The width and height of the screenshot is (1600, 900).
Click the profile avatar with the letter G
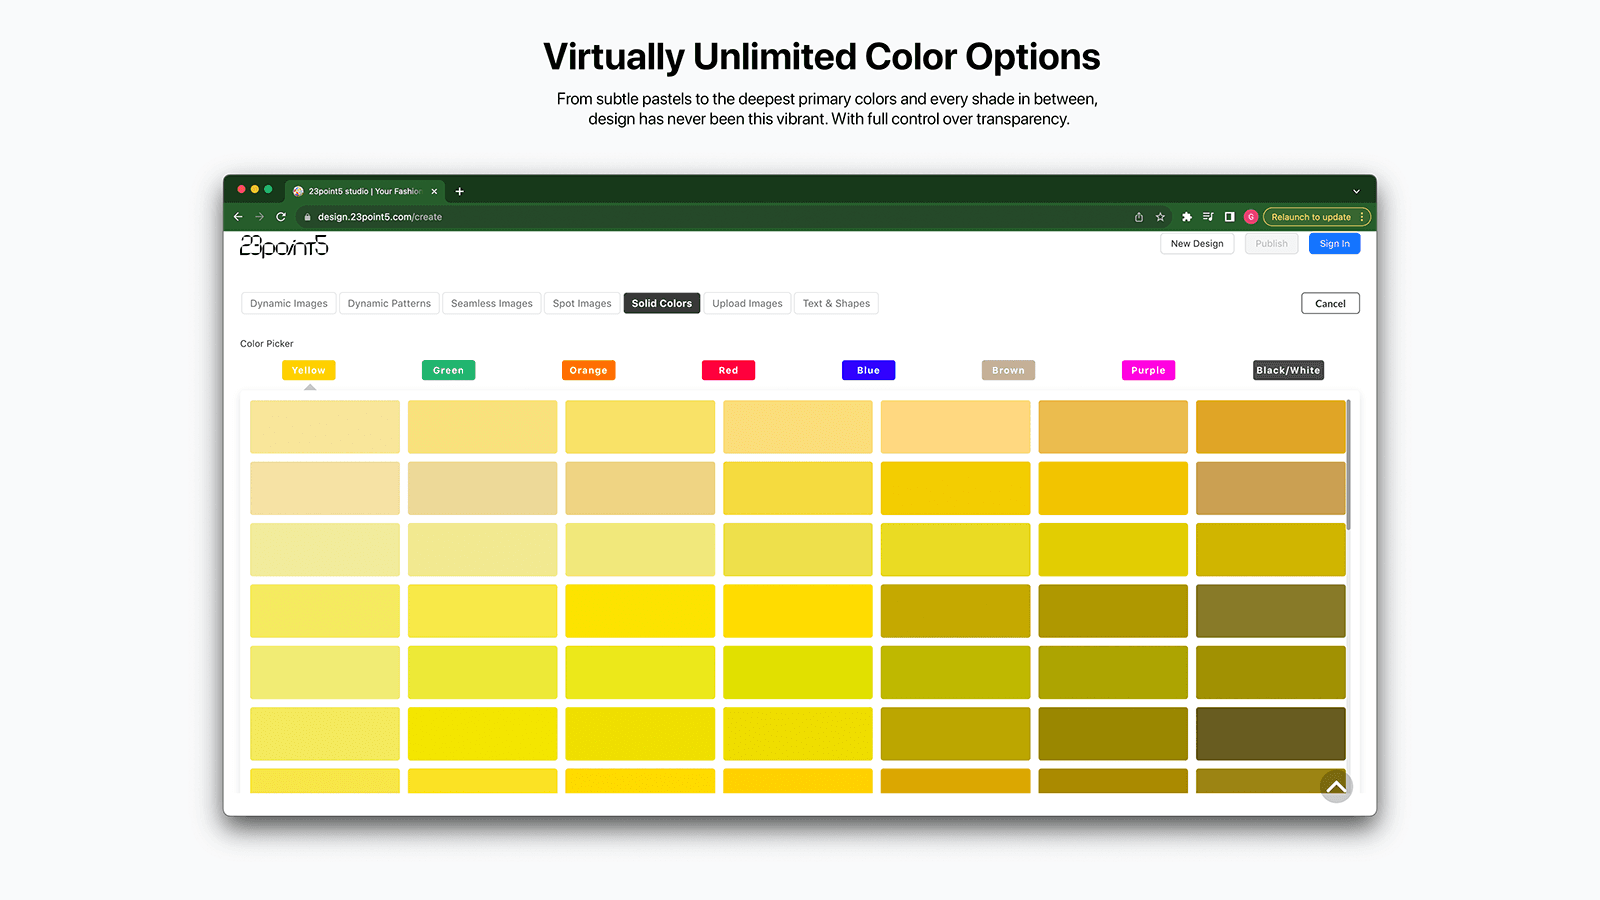click(1251, 216)
